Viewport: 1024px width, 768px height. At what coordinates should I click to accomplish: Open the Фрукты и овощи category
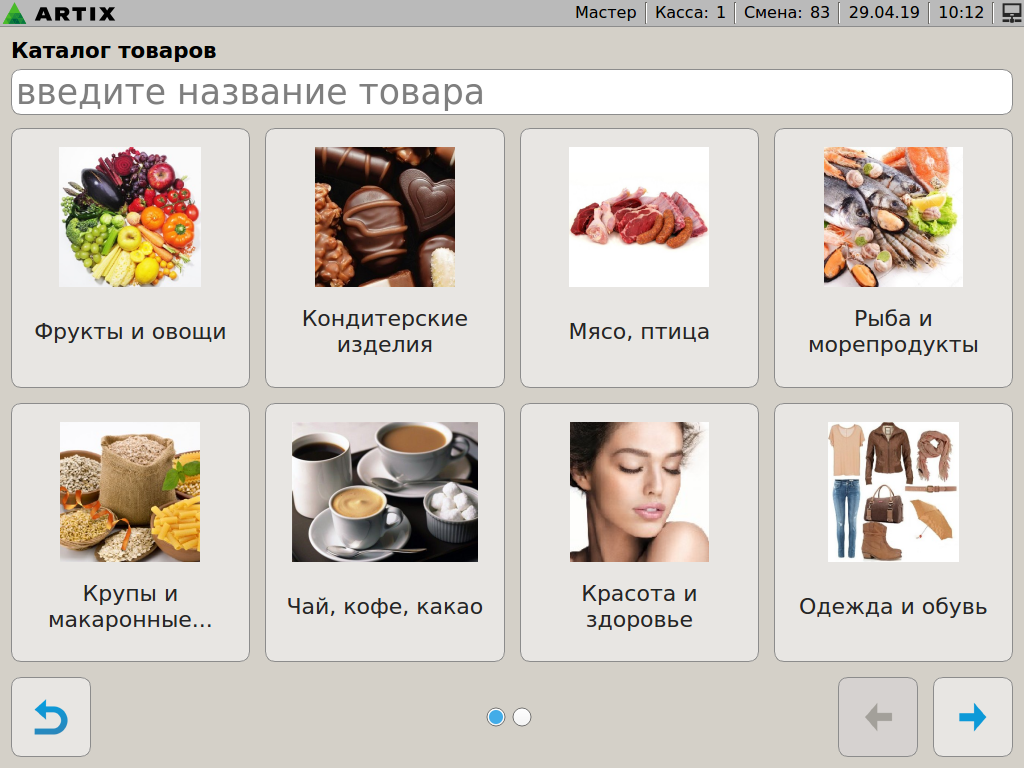point(131,258)
